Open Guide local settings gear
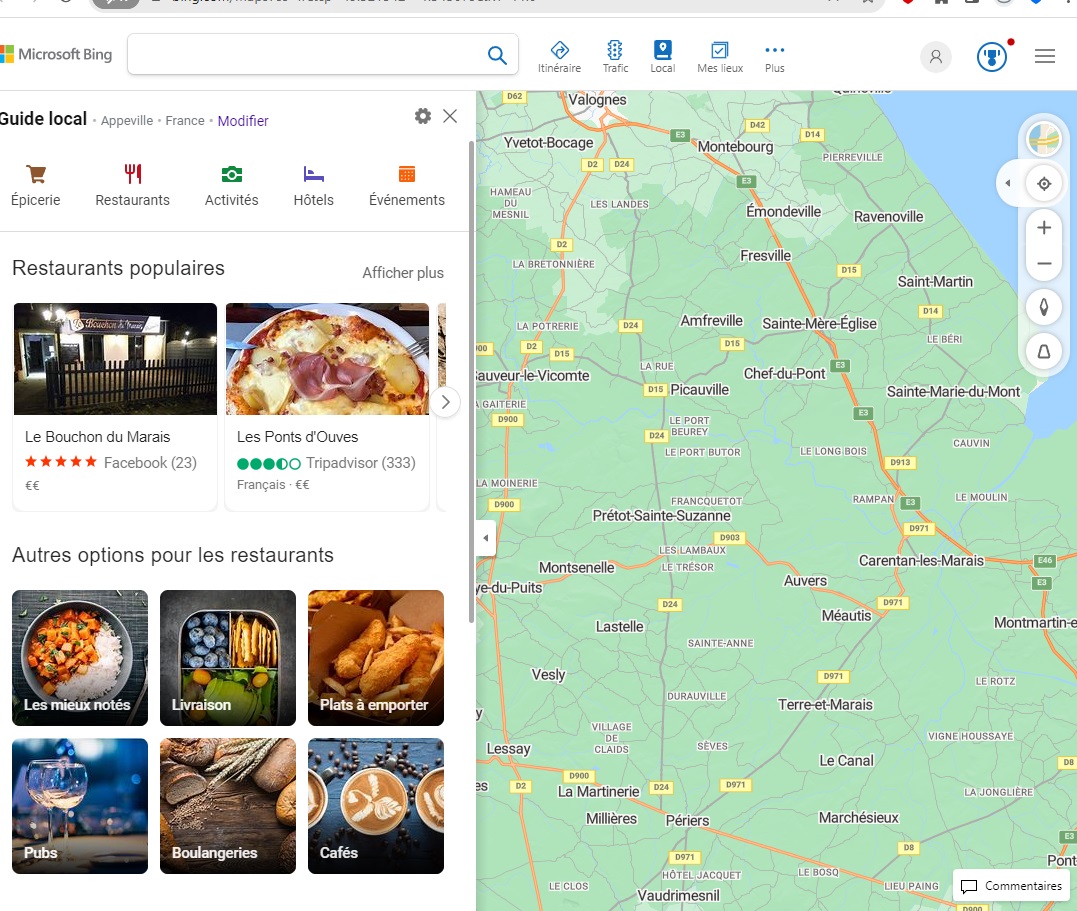The image size is (1077, 911). pos(423,116)
